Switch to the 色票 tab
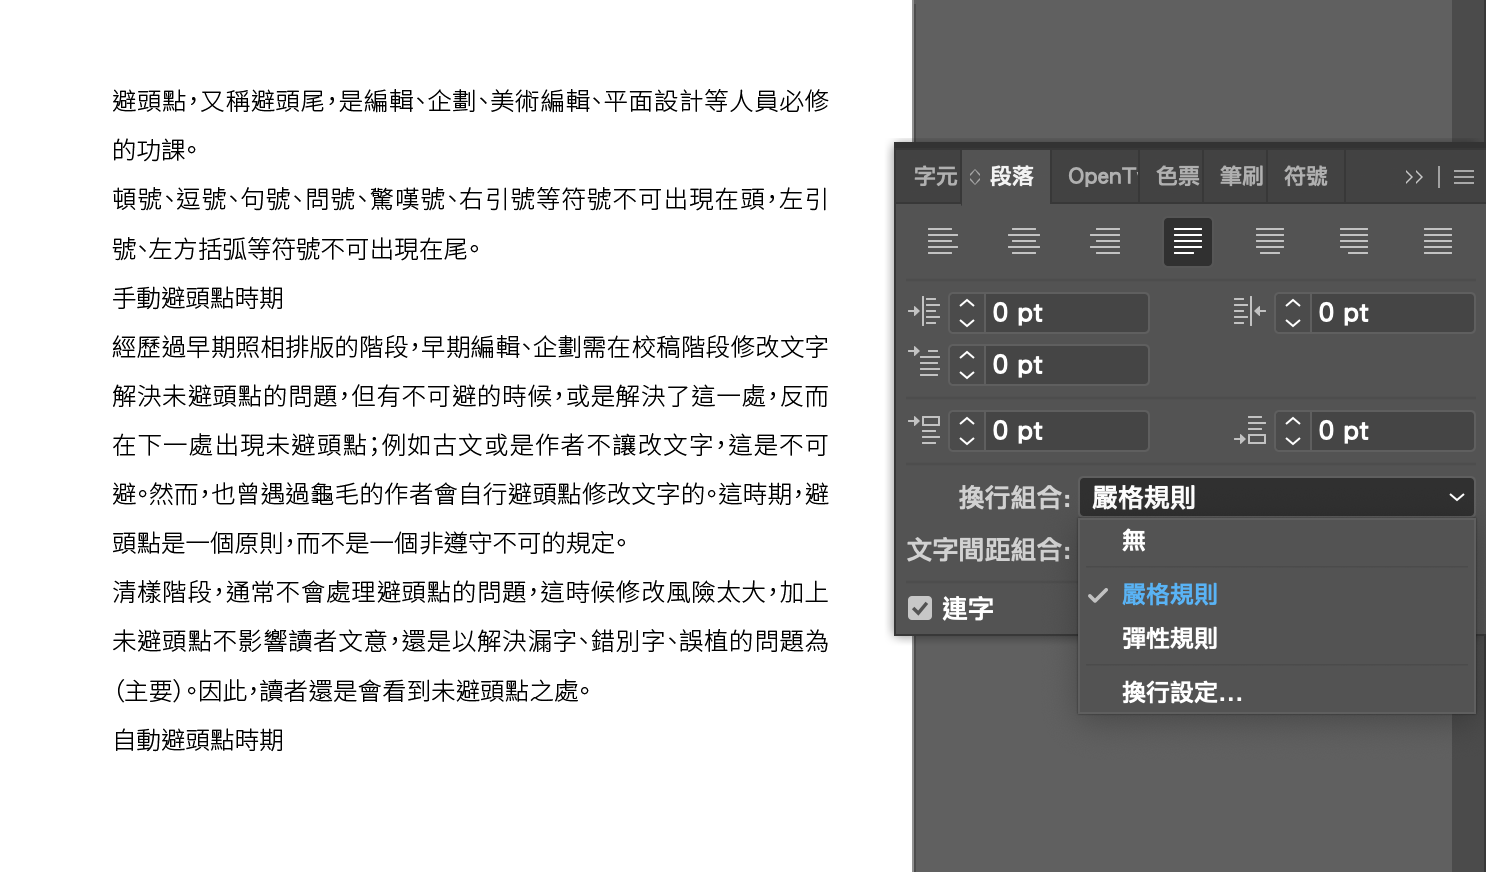 click(1177, 177)
